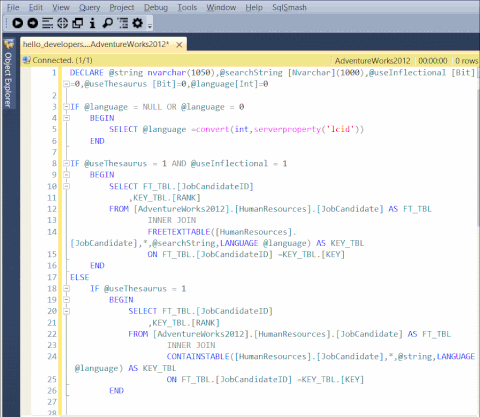Click CONTAINSTABLE keyword on line 24
This screenshot has height=417, width=480.
tap(198, 357)
